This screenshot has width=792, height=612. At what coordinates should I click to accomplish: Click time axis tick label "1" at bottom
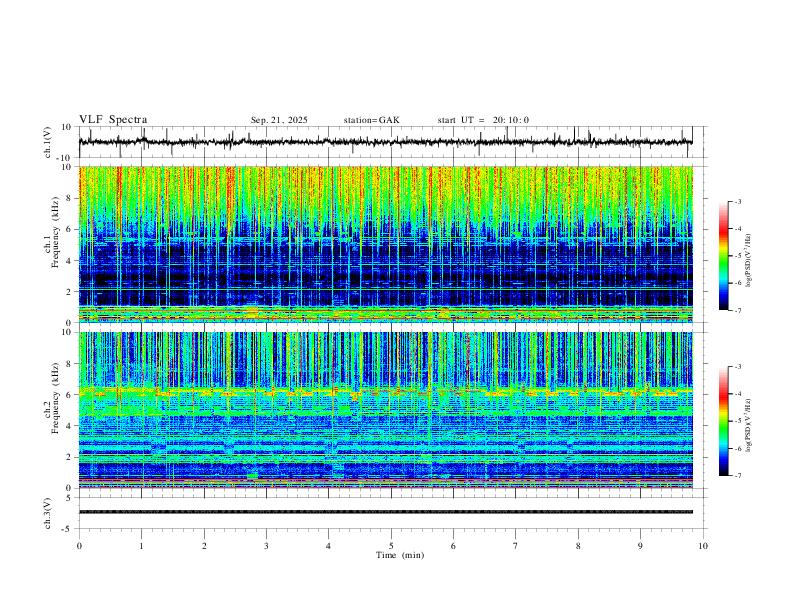141,546
